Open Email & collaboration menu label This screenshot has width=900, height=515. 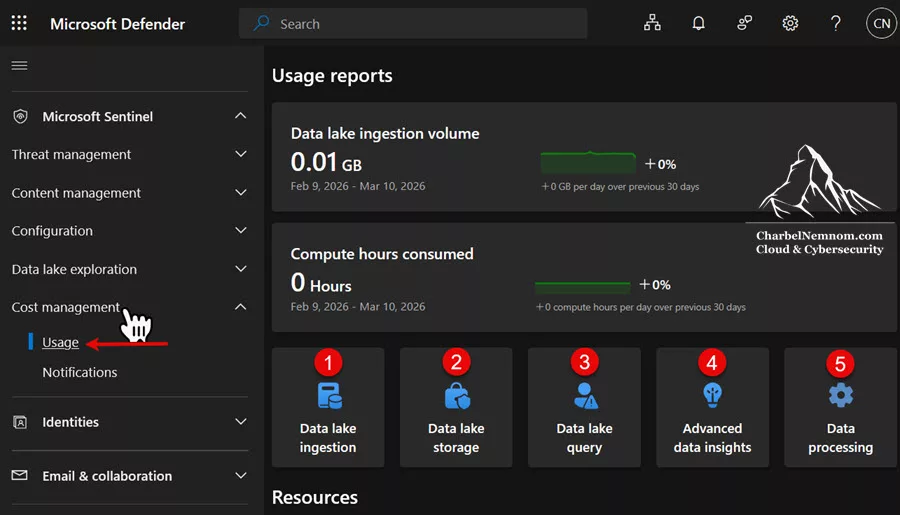click(107, 476)
